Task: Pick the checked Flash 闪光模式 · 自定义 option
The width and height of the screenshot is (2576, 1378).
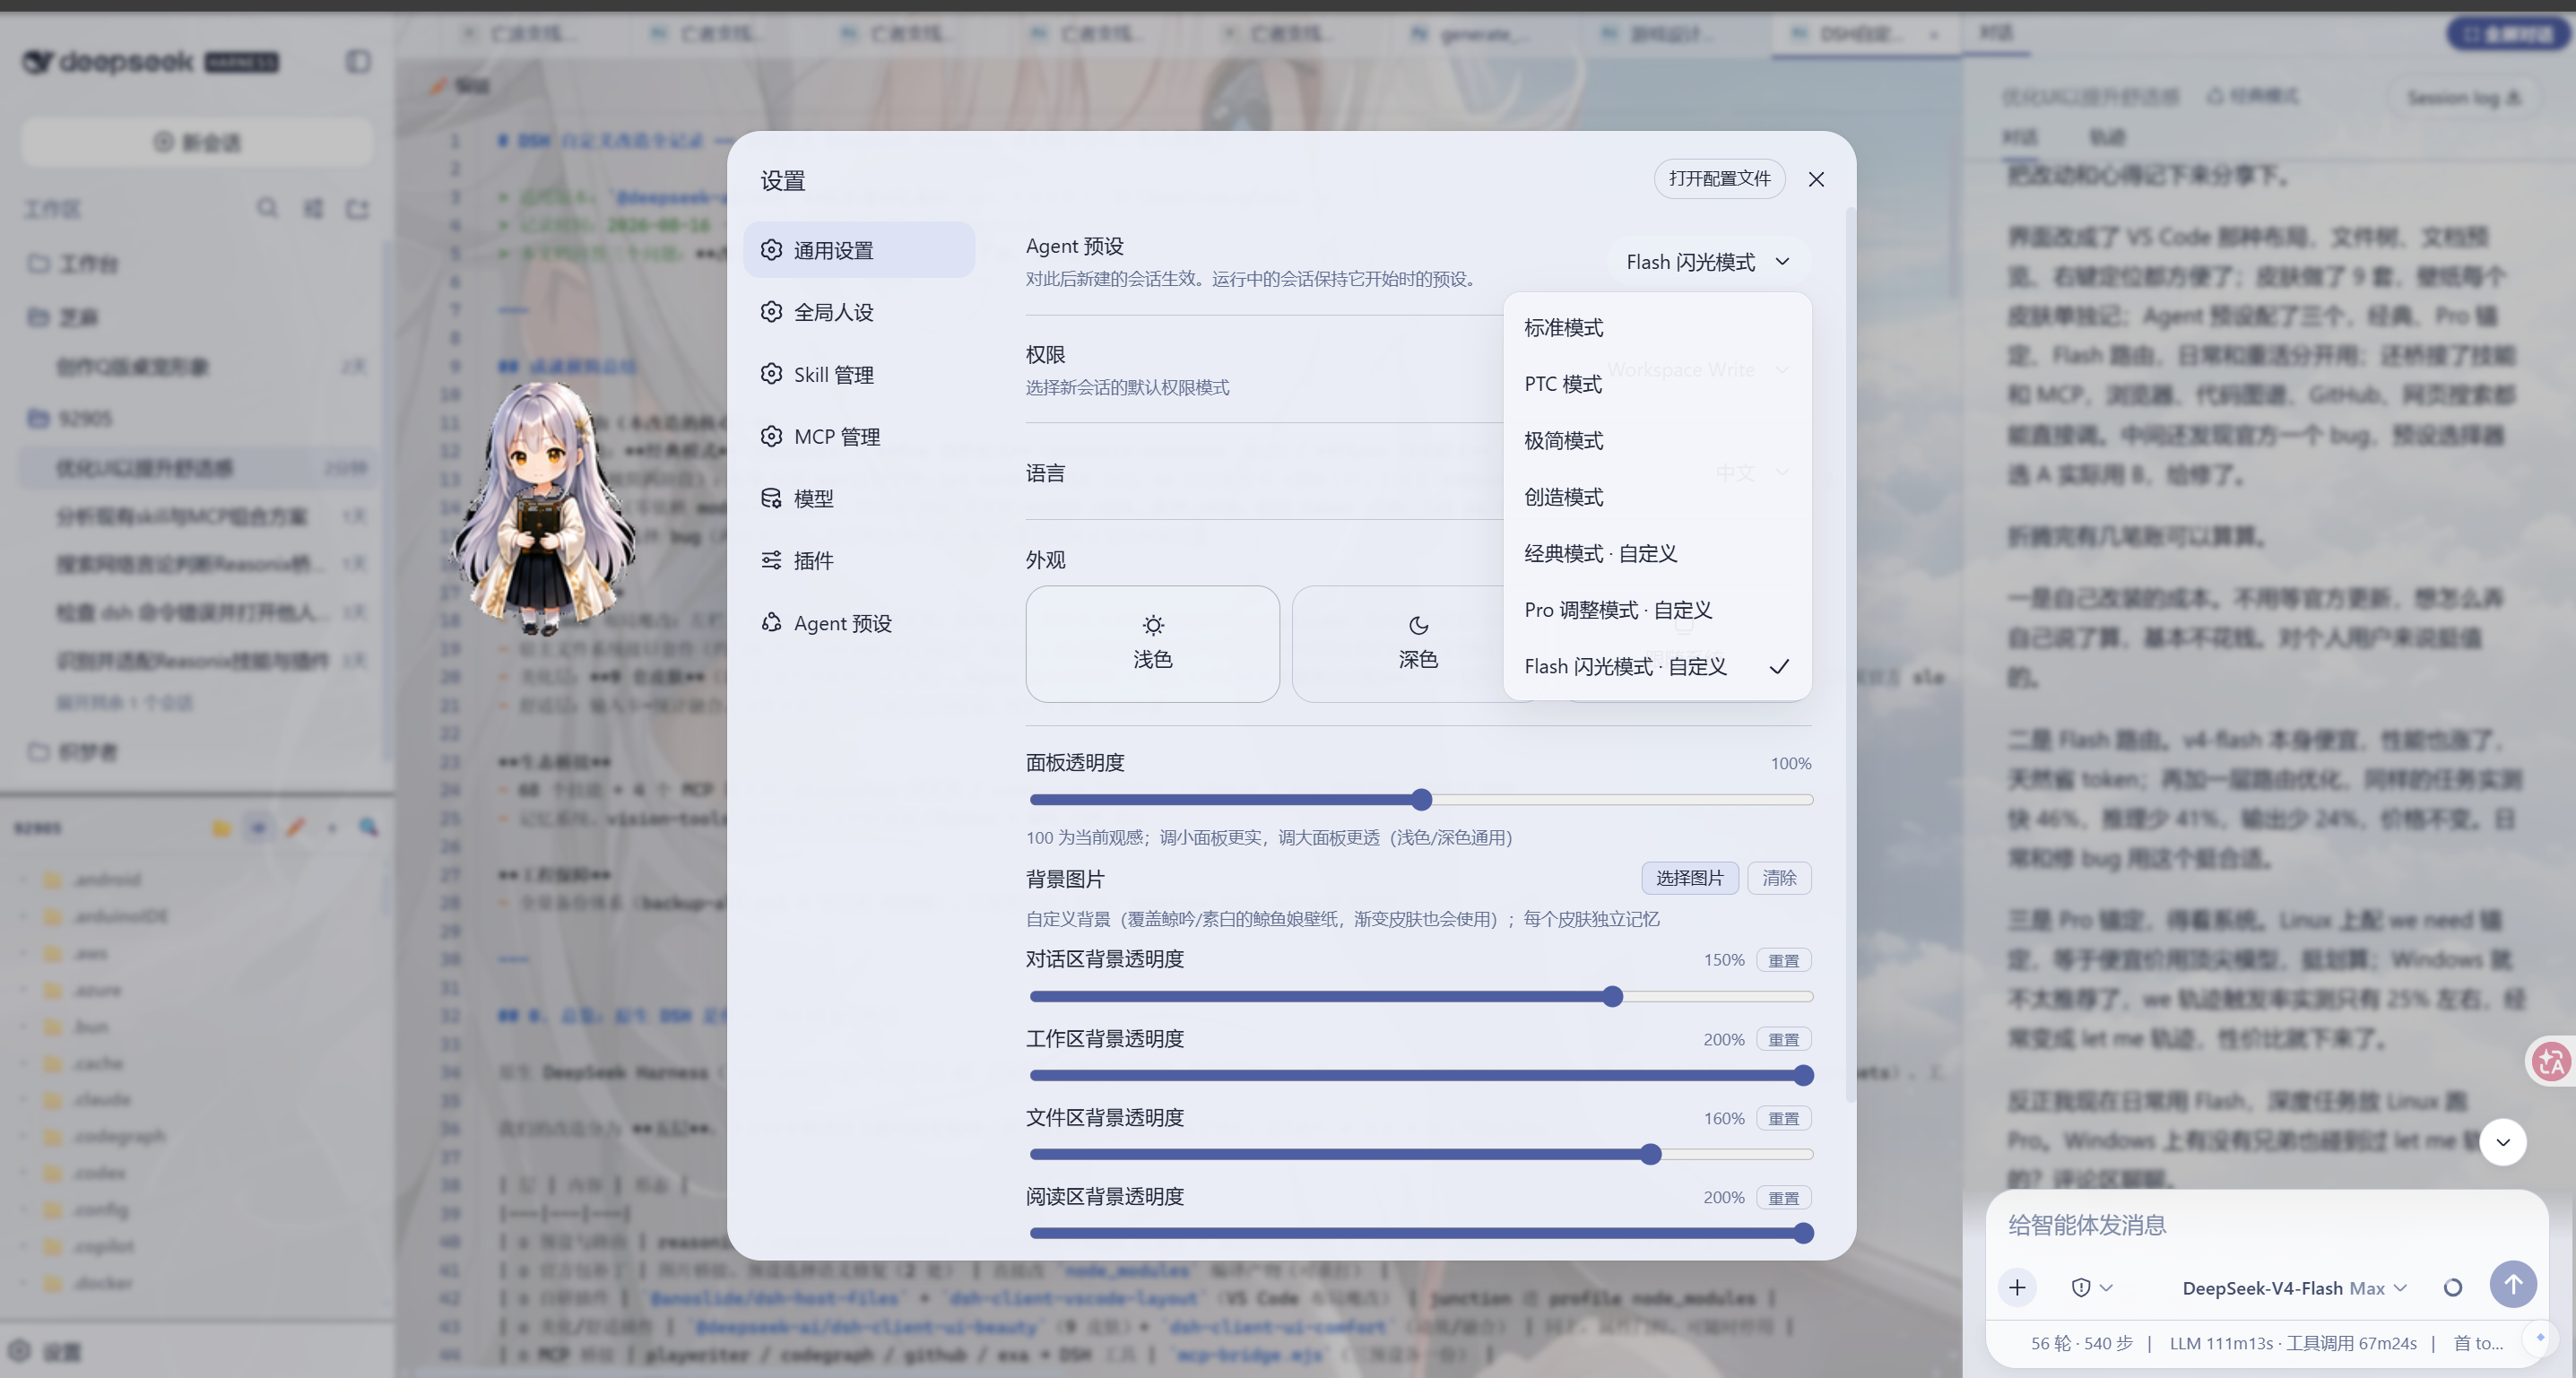Action: click(x=1657, y=666)
